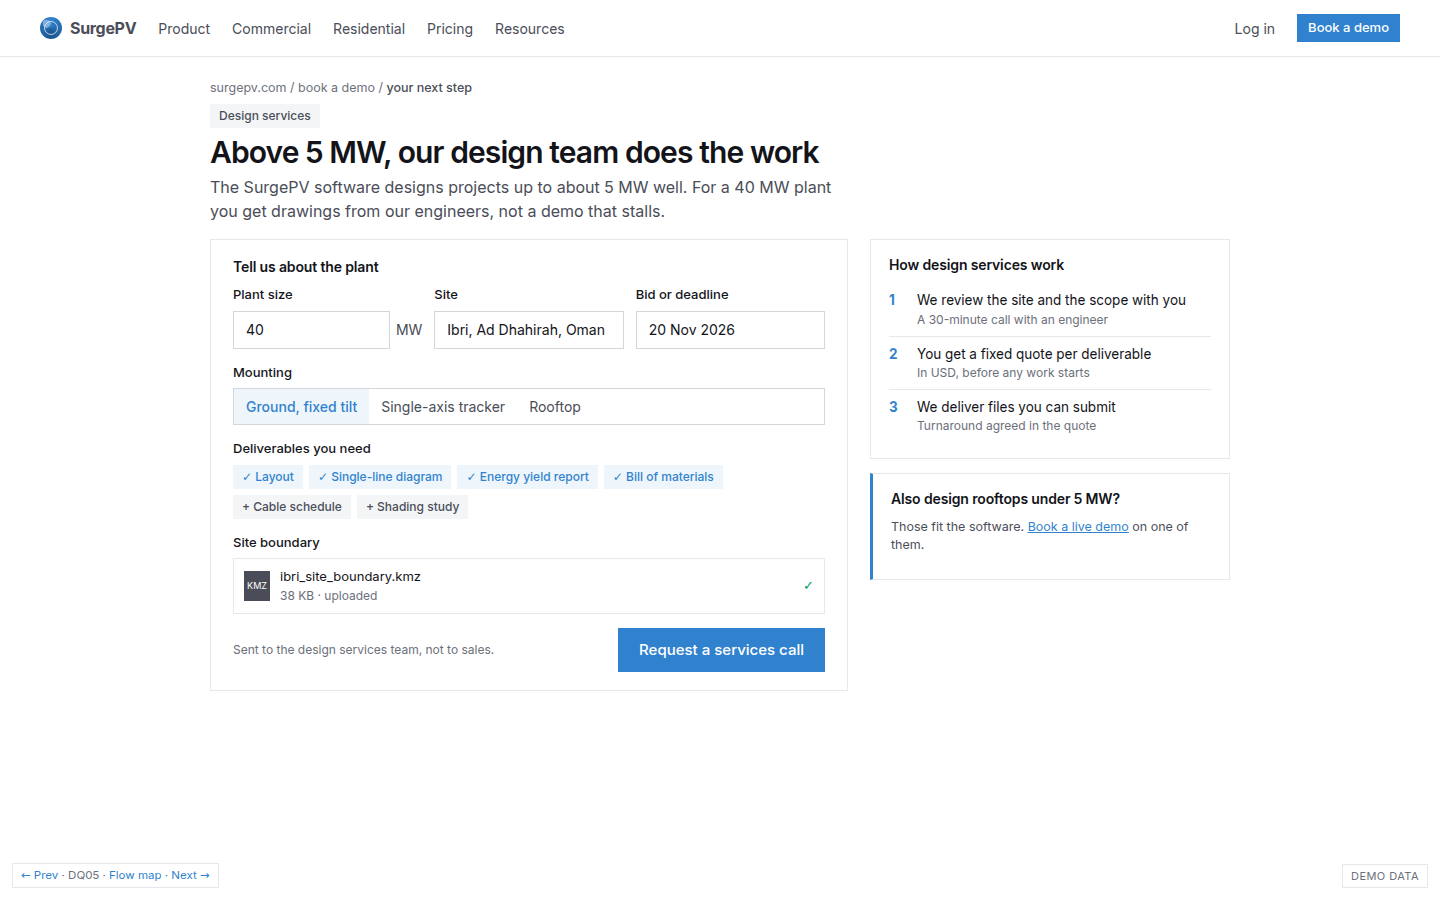Image resolution: width=1440 pixels, height=900 pixels.
Task: Go to the Next page link
Action: [190, 875]
